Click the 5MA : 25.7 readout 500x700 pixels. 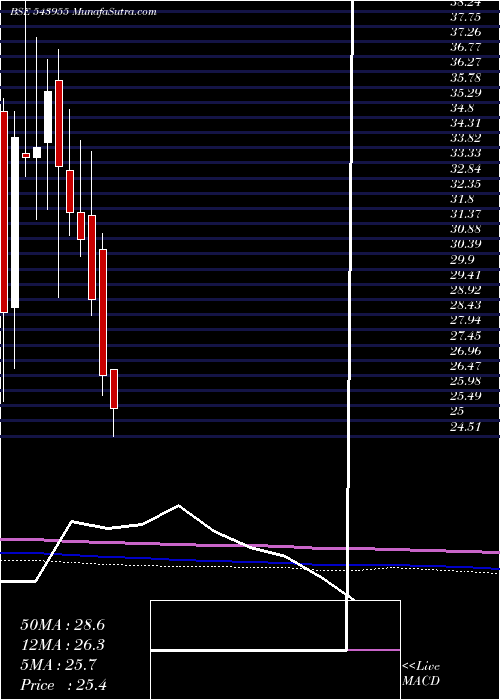(x=58, y=665)
